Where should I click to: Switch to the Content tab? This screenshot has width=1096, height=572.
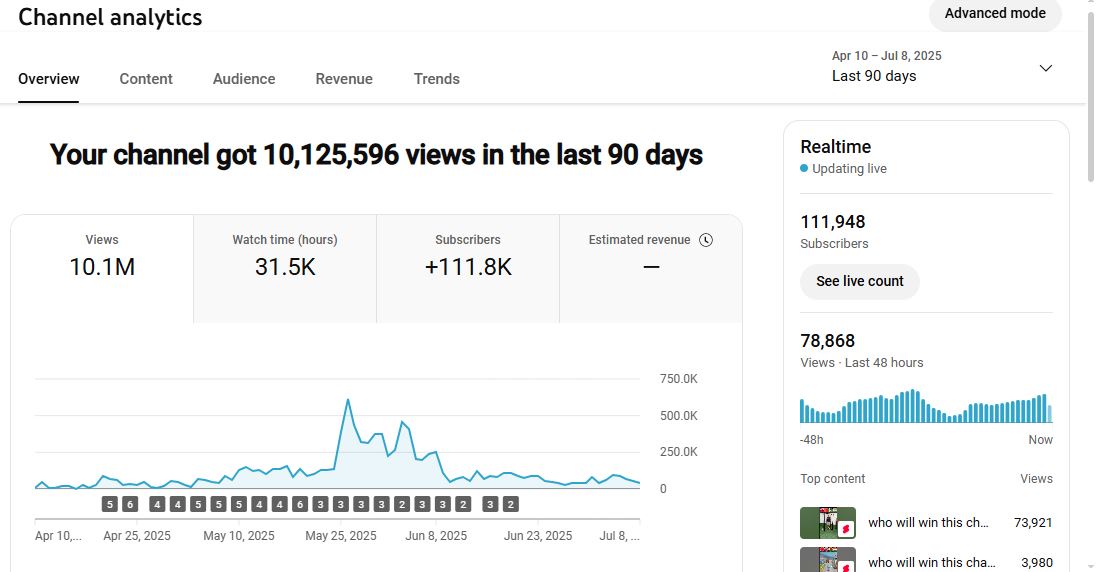coord(146,79)
